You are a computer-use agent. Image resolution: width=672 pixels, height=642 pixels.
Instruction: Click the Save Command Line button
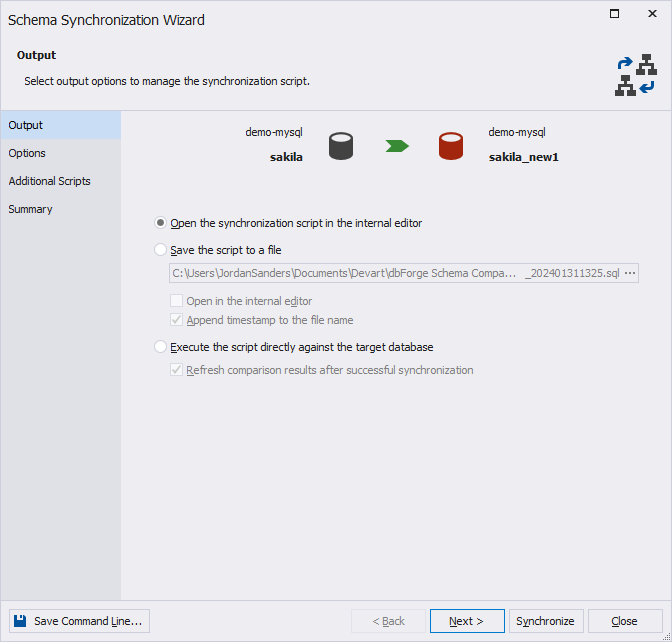pos(79,621)
